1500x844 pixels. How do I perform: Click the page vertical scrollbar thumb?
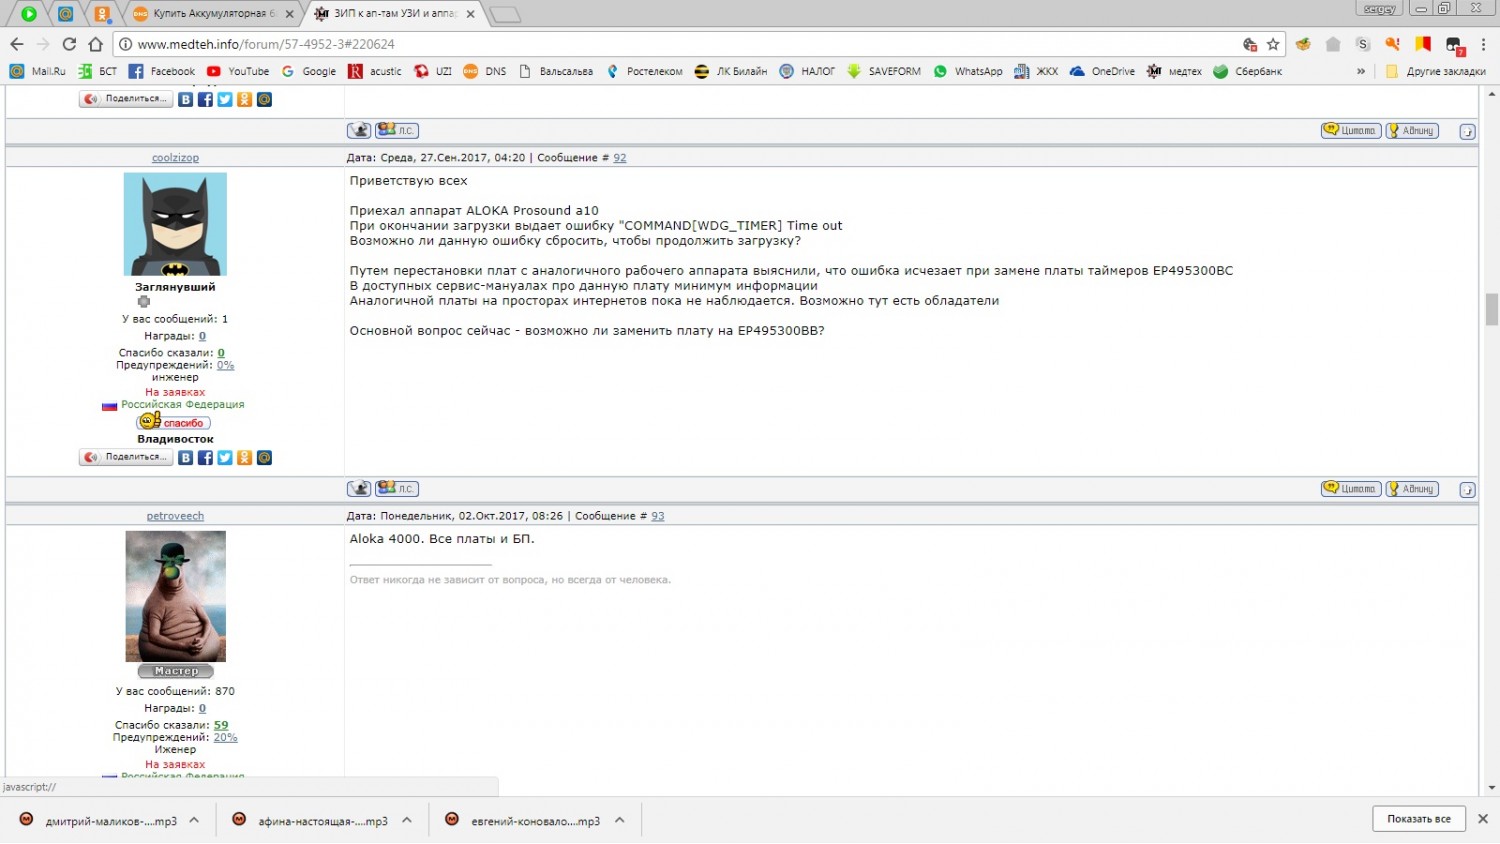(1491, 309)
